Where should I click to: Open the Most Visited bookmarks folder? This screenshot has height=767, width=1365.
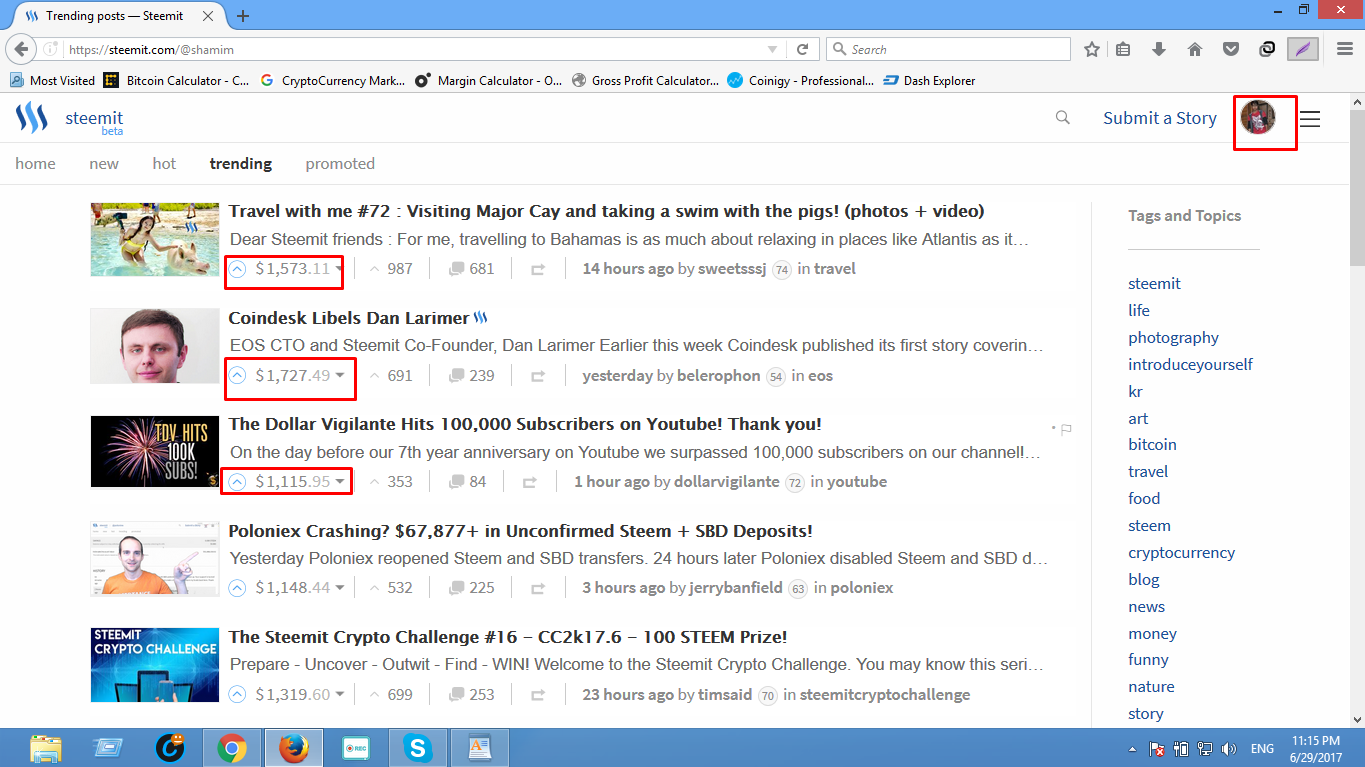click(x=52, y=80)
